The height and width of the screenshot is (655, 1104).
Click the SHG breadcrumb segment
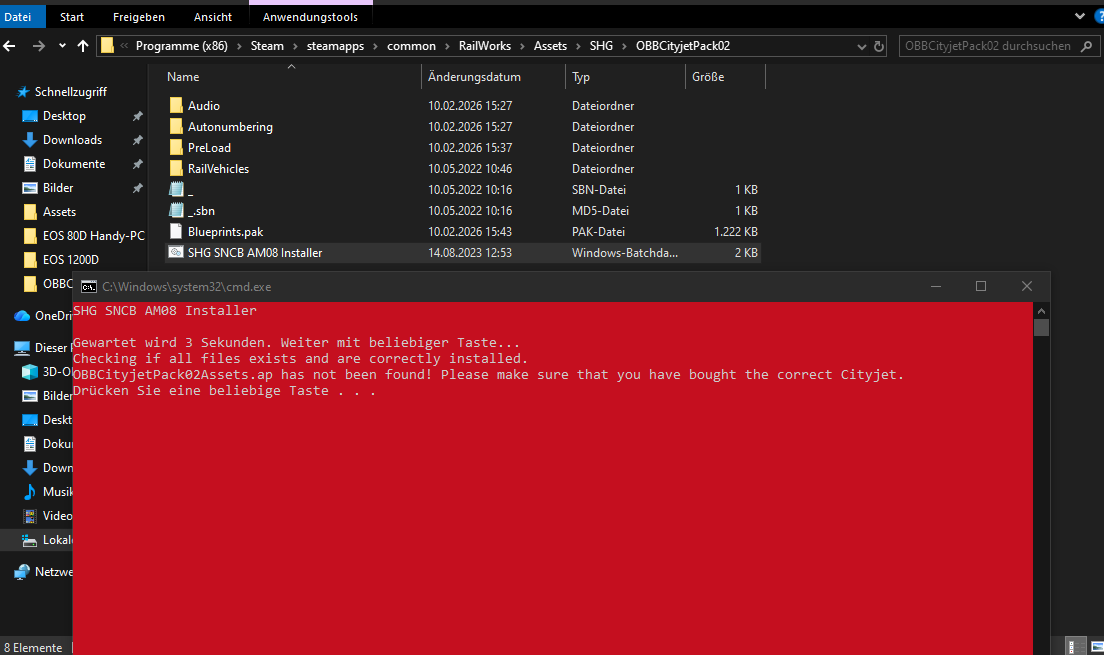tap(601, 46)
